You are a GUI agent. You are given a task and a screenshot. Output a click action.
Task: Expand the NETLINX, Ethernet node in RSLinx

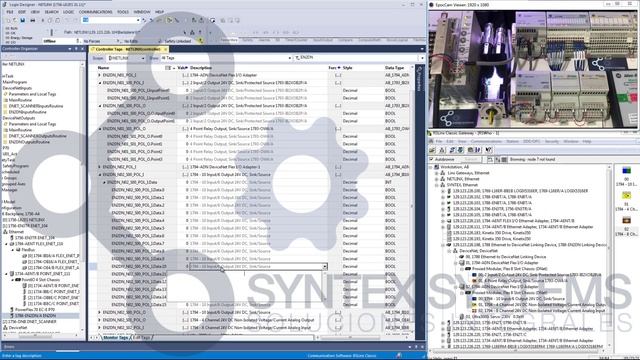coord(437,179)
